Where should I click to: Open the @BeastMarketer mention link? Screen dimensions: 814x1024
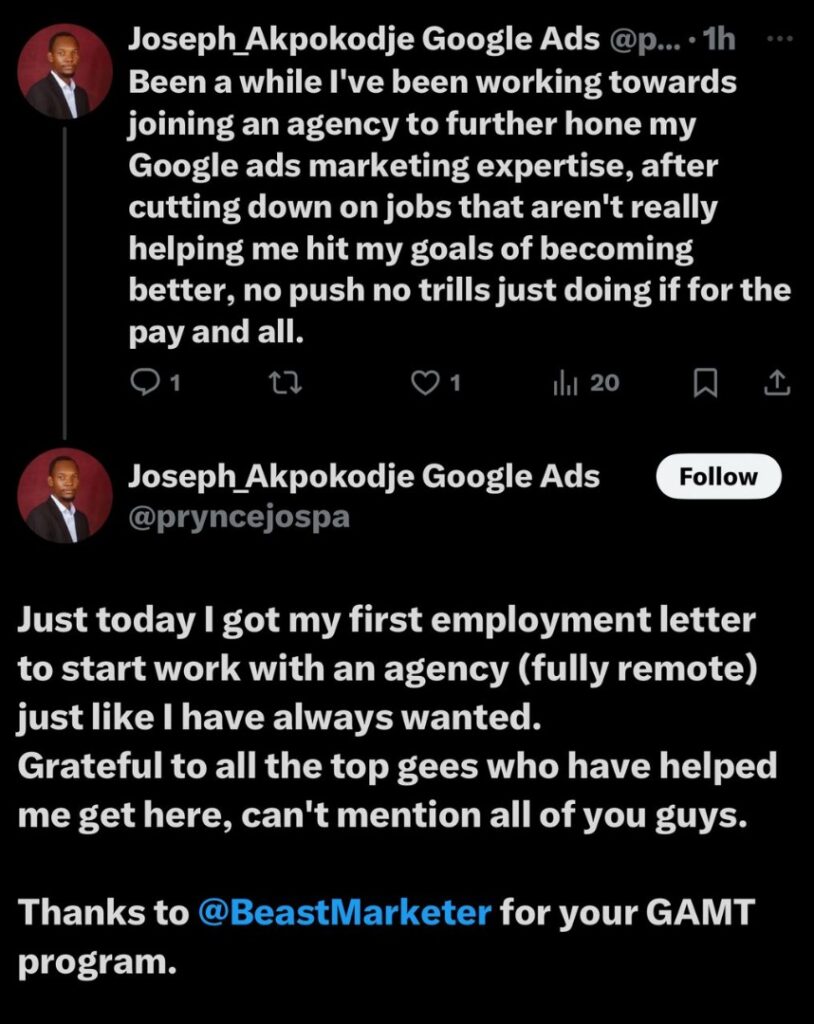pyautogui.click(x=344, y=912)
